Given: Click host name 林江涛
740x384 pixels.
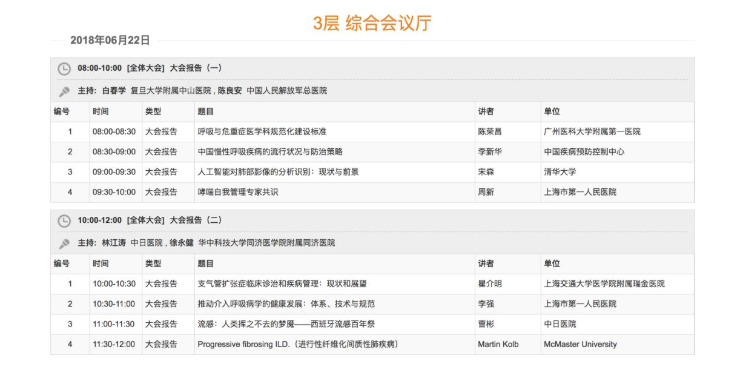Looking at the screenshot, I should [x=114, y=242].
